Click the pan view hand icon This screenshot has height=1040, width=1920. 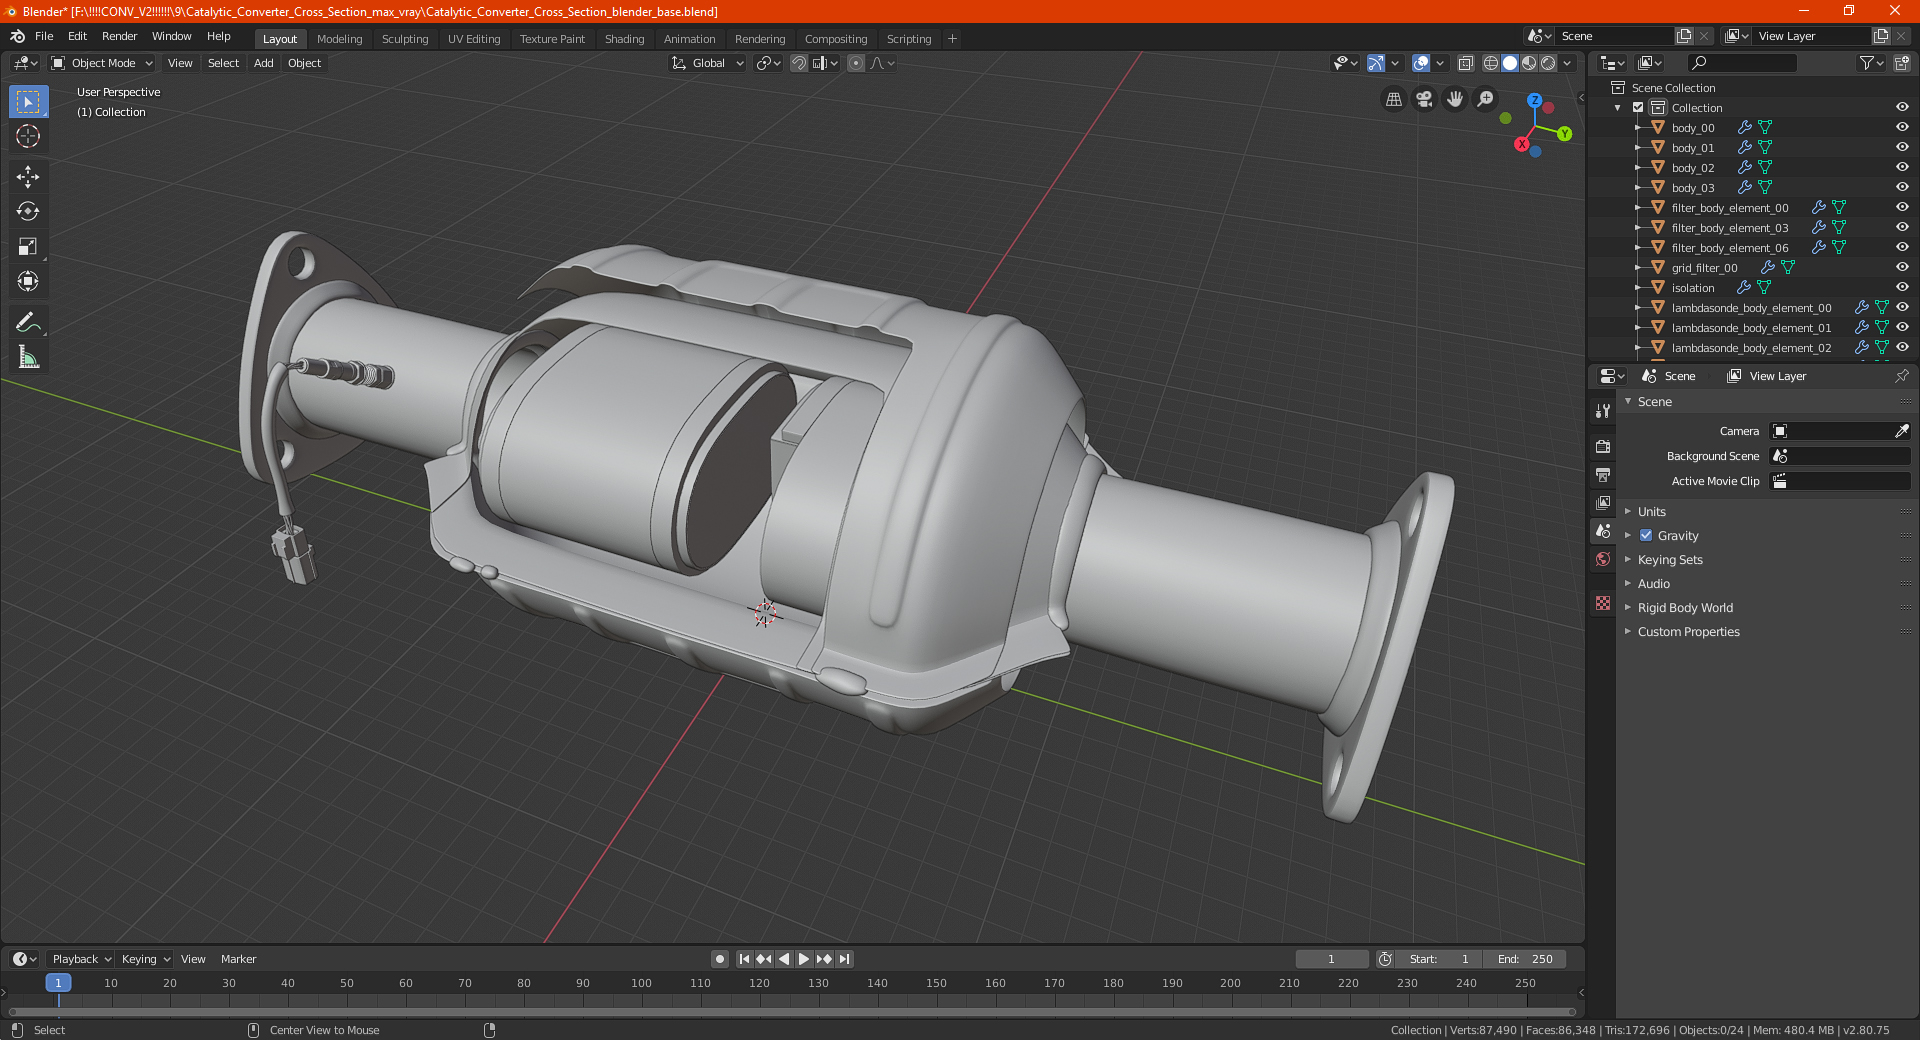coord(1455,99)
